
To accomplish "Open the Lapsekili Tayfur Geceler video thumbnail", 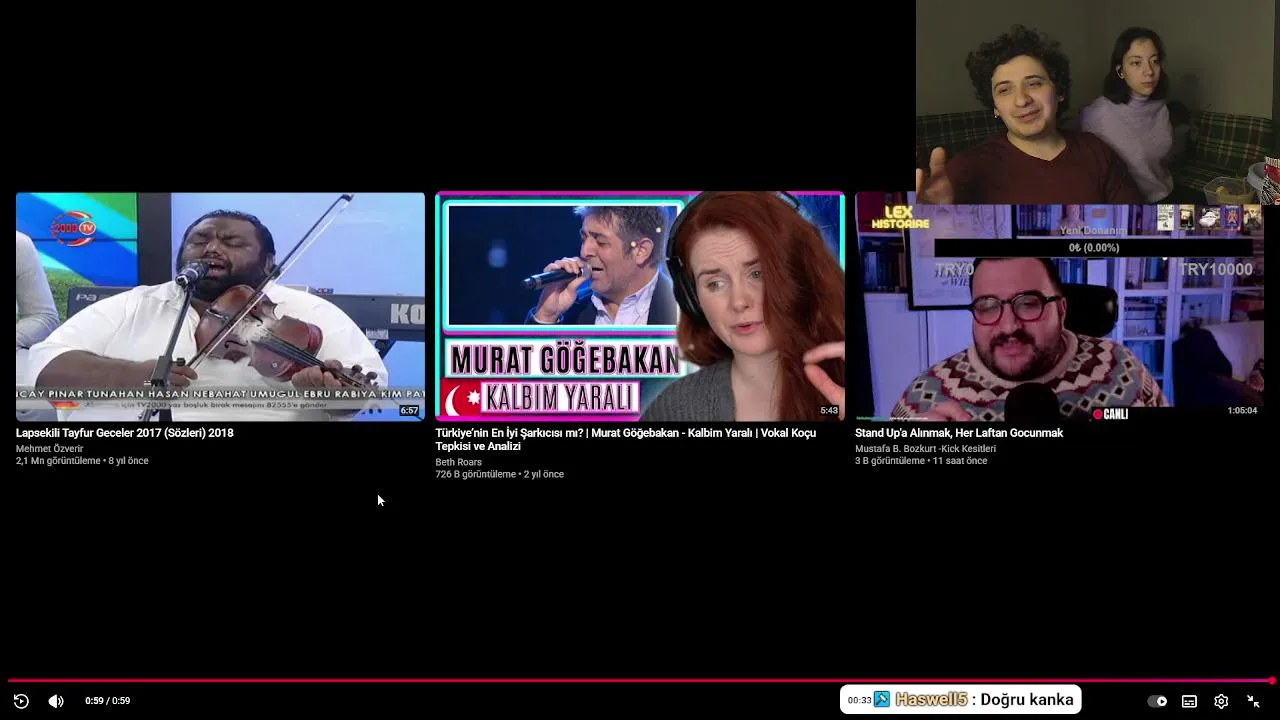I will pyautogui.click(x=220, y=306).
